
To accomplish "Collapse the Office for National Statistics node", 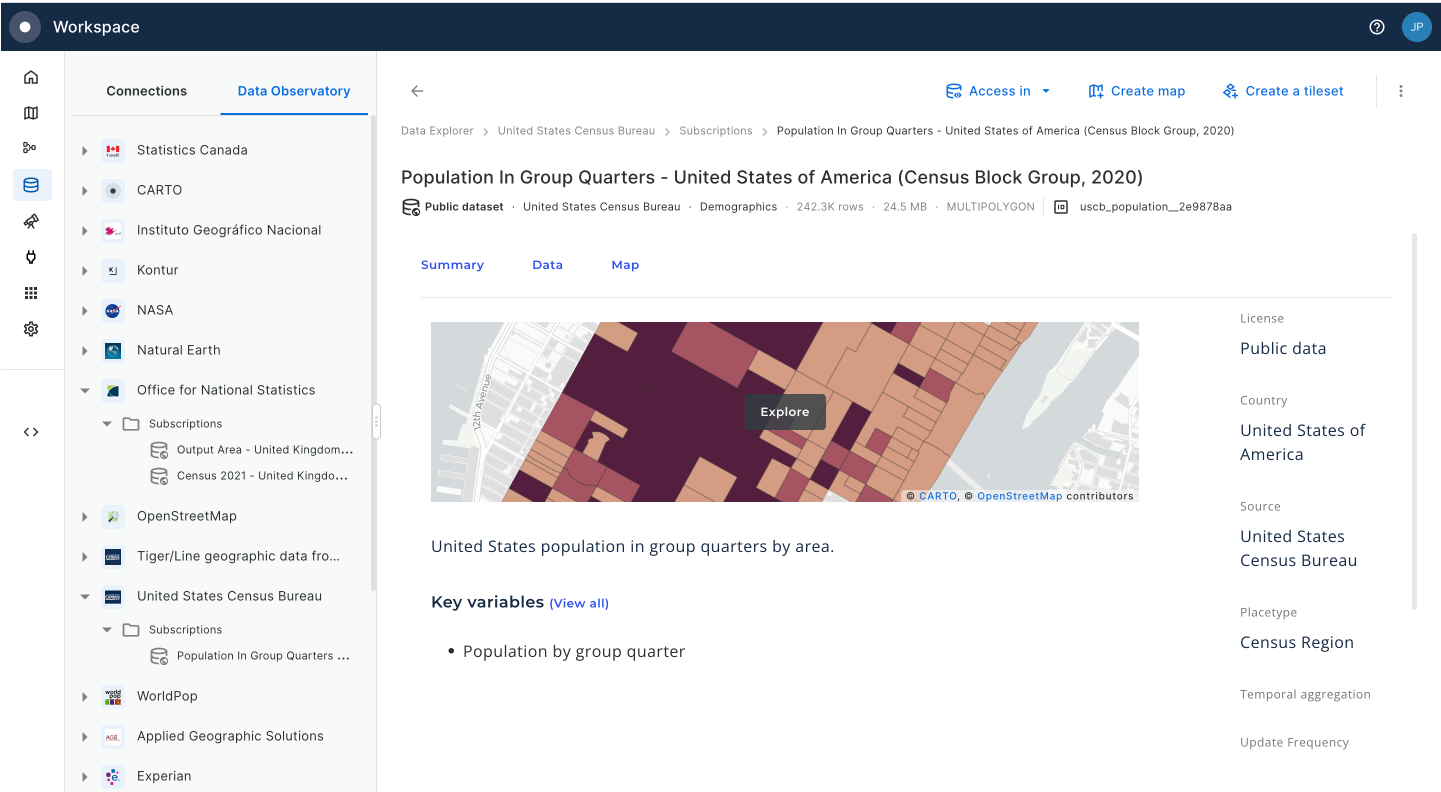I will point(85,390).
